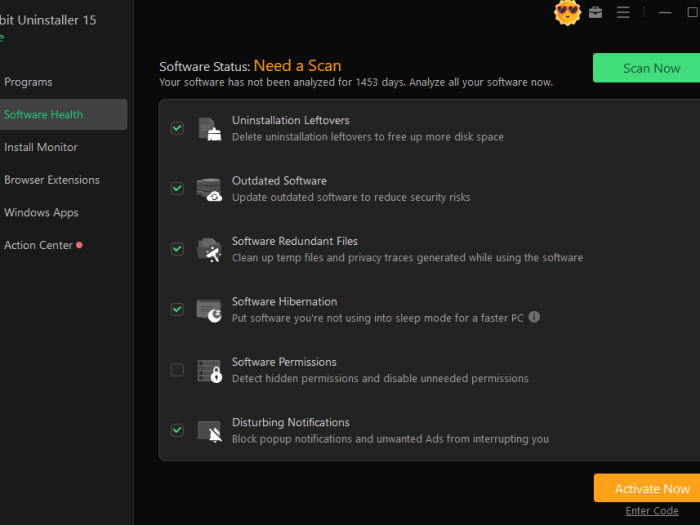Enable the Software Permissions checkbox
700x525 pixels.
pyautogui.click(x=177, y=370)
